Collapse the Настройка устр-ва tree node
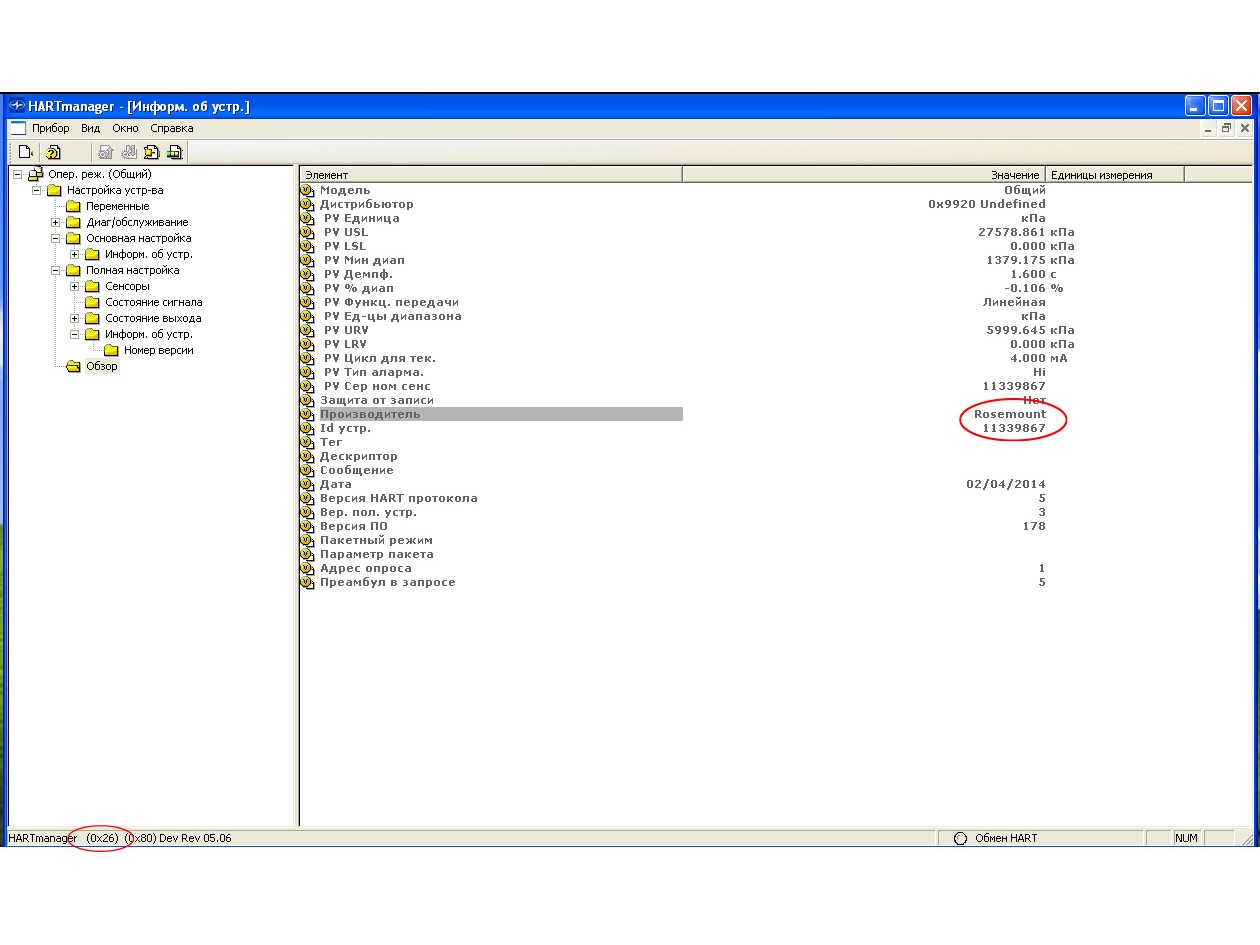This screenshot has width=1260, height=945. 37,190
